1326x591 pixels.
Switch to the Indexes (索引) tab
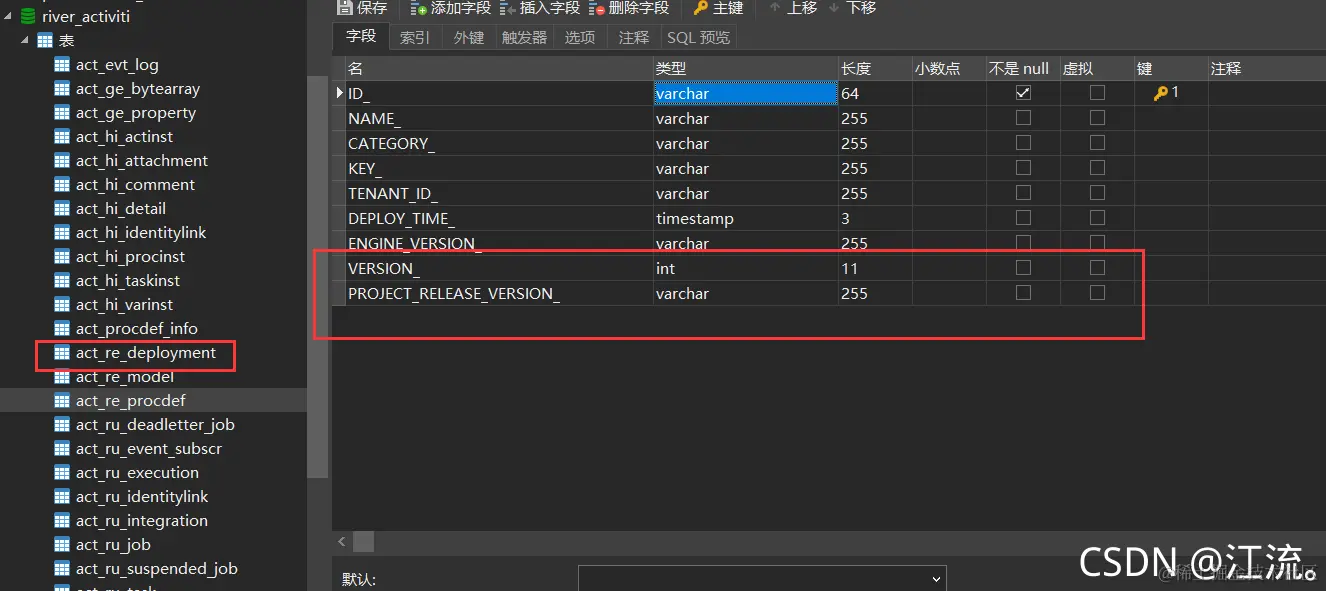pos(415,37)
